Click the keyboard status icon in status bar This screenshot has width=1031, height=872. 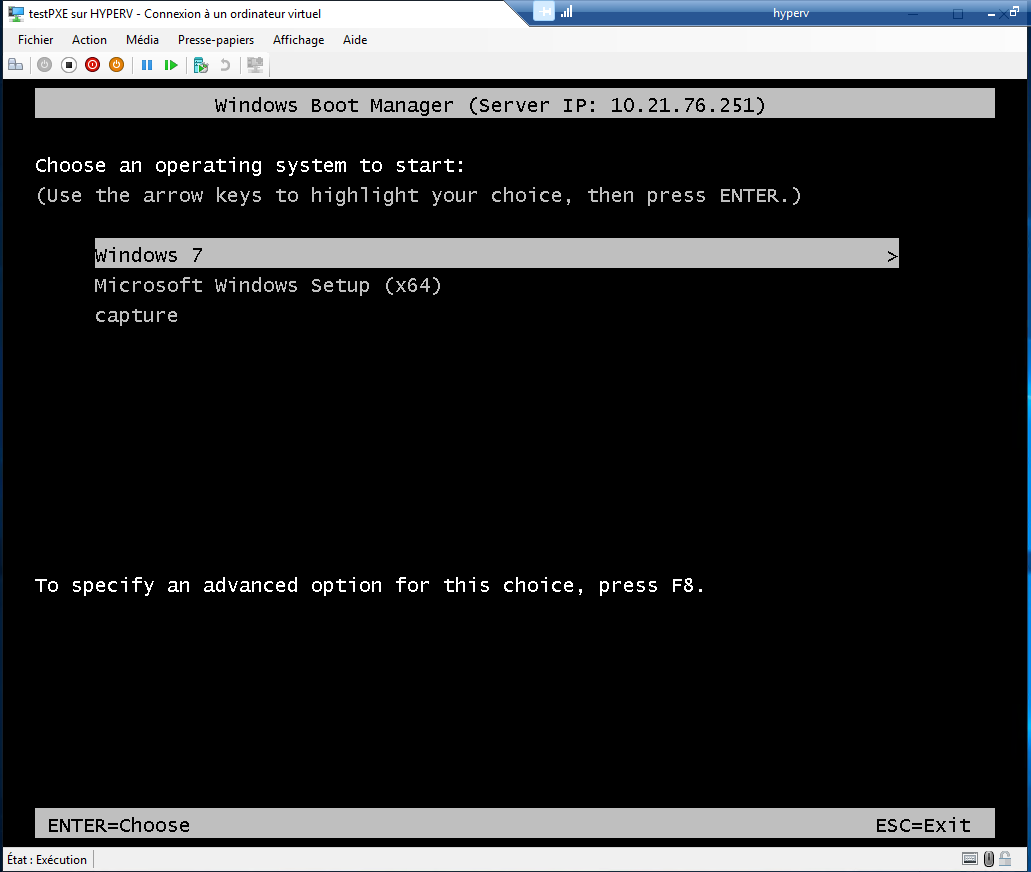point(969,859)
